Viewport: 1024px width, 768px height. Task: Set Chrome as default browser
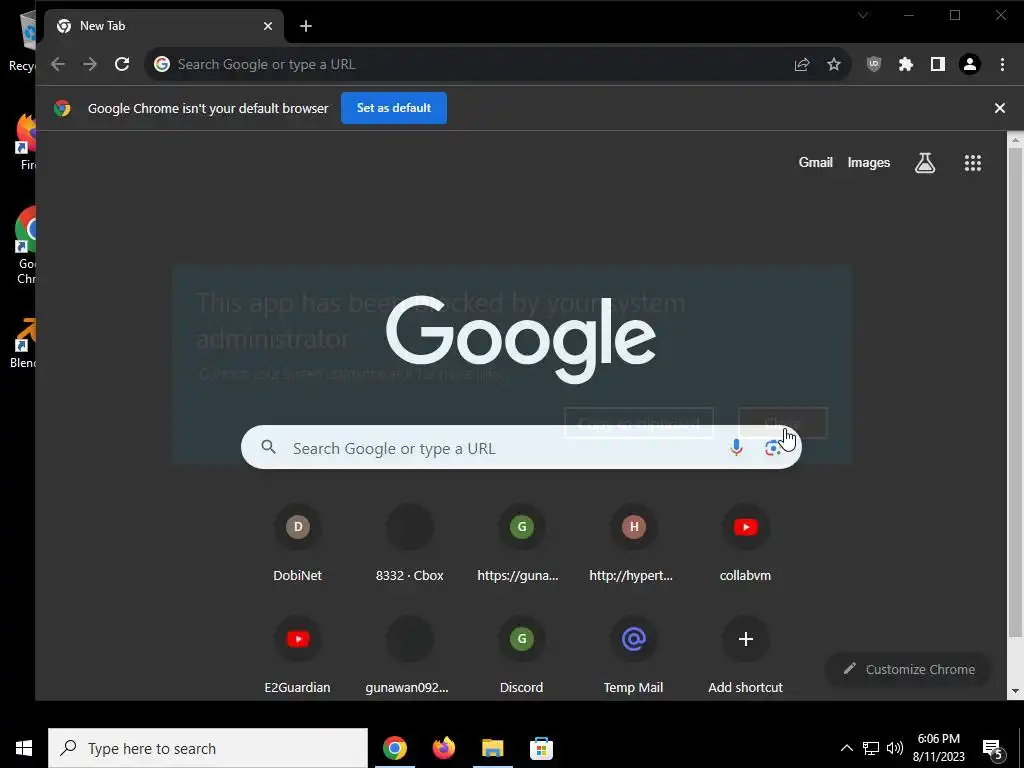(x=394, y=108)
